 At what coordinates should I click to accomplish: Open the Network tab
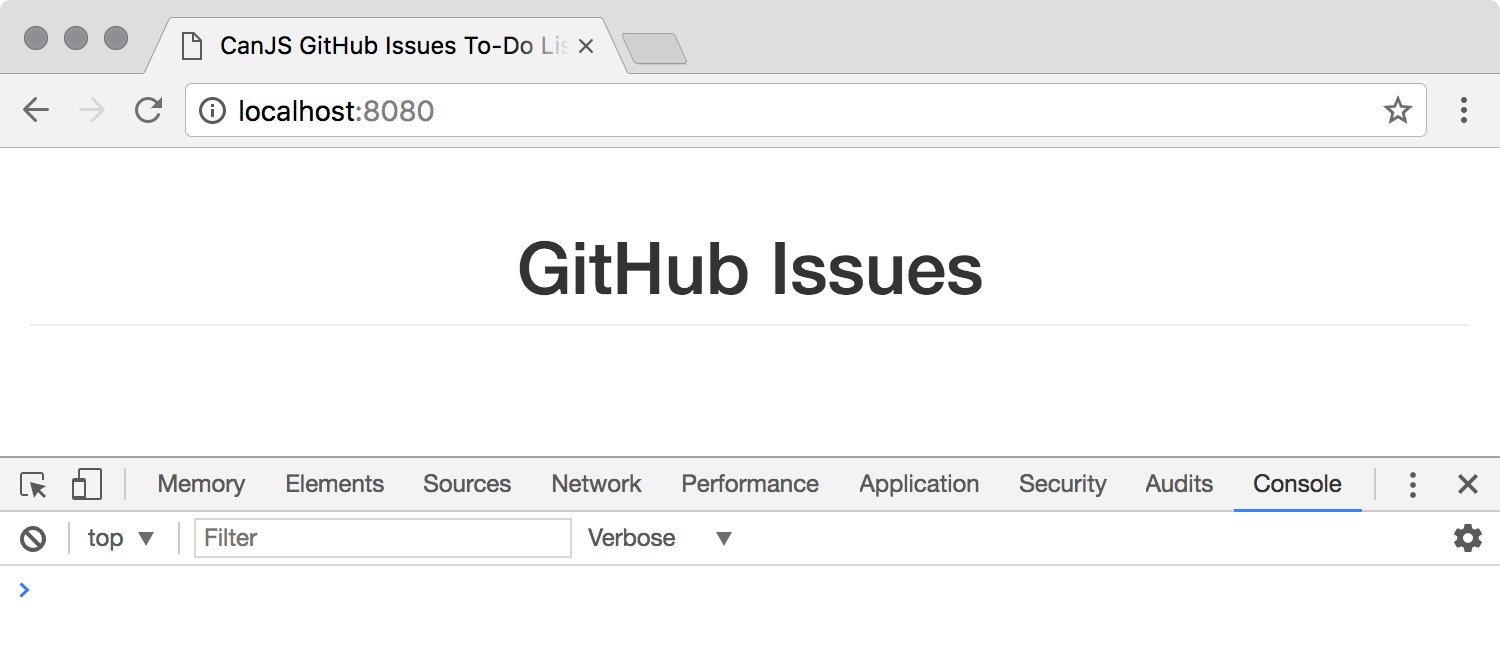pos(596,484)
